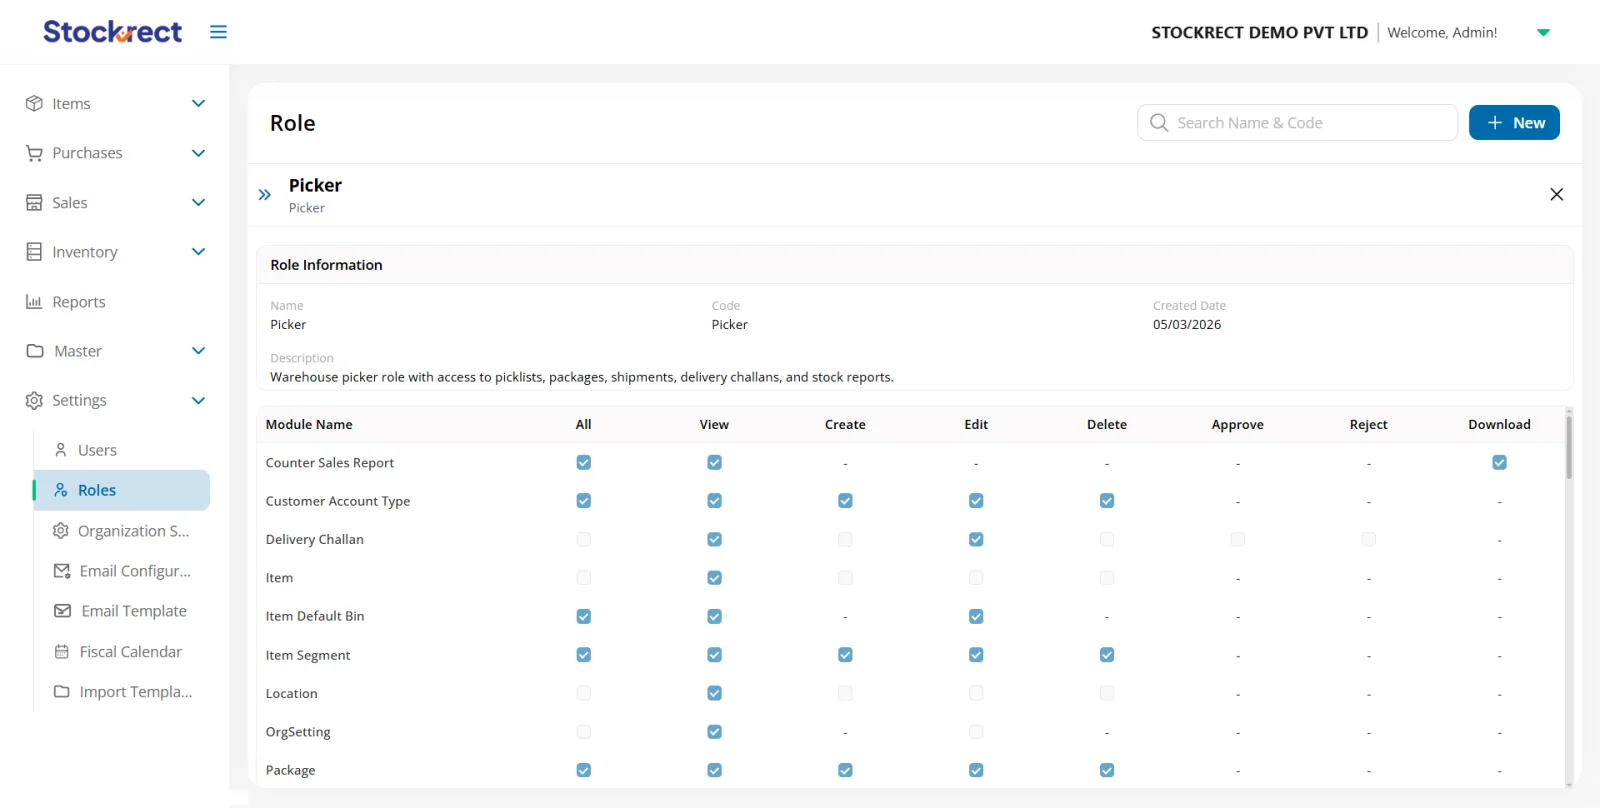Toggle Edit checkbox for Delivery Challan
Screen dimensions: 1600x808
pyautogui.click(x=976, y=539)
